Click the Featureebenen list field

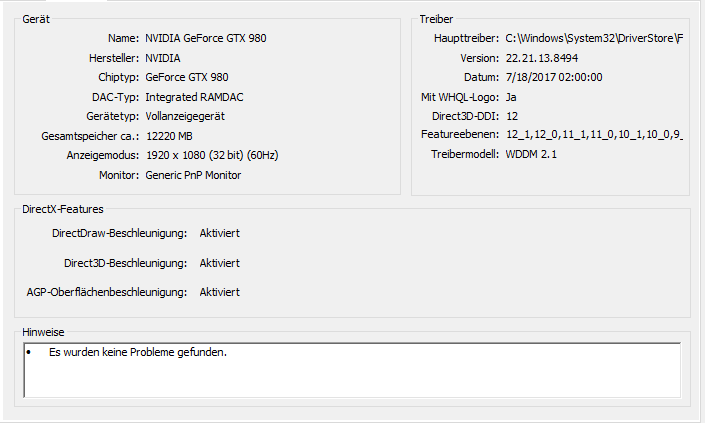coord(594,134)
